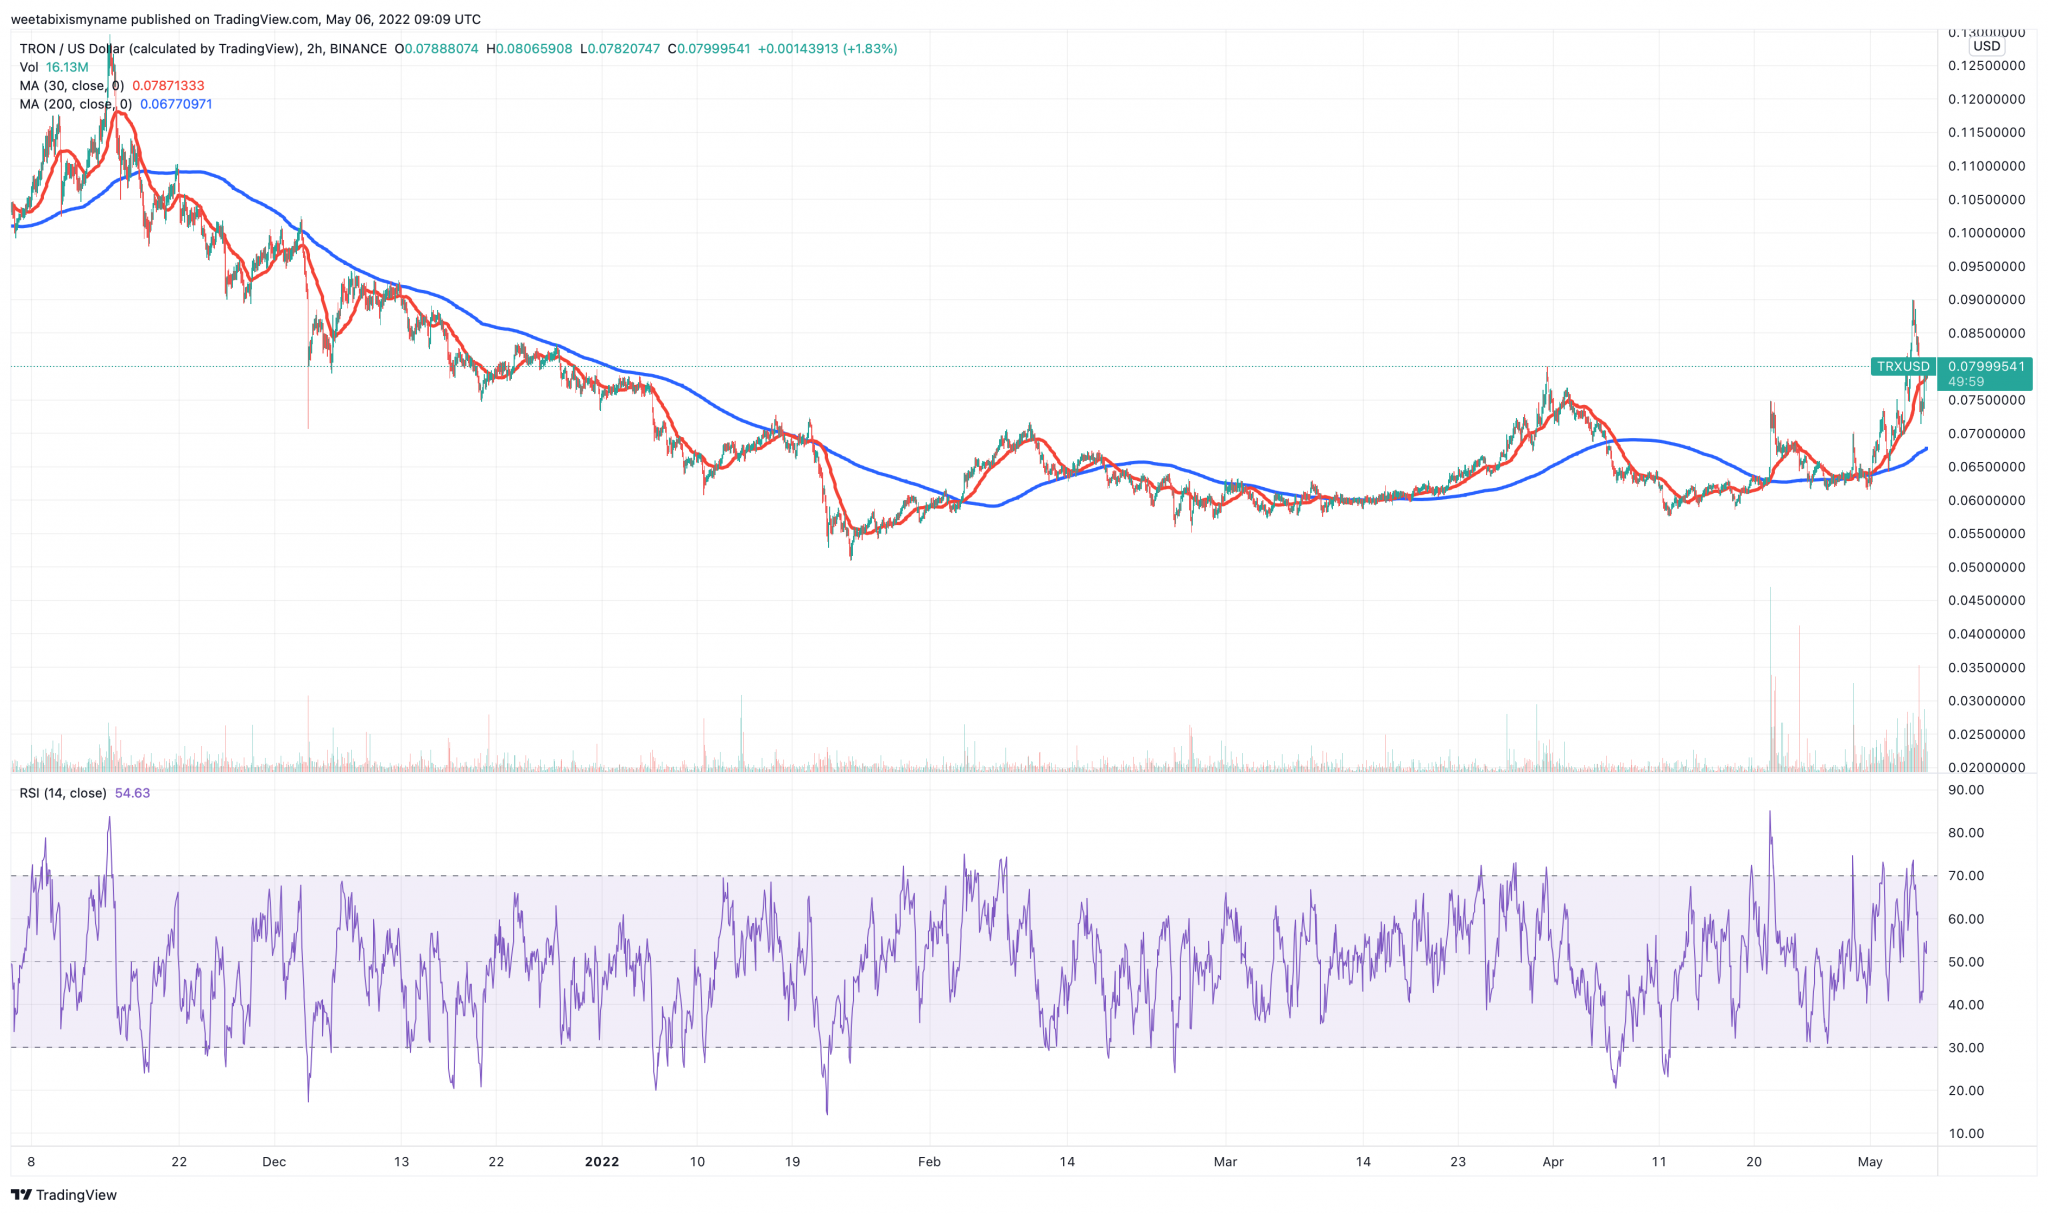Click the 0.02000000 price axis label
Screen dimensions: 2048x1214
[x=1986, y=768]
